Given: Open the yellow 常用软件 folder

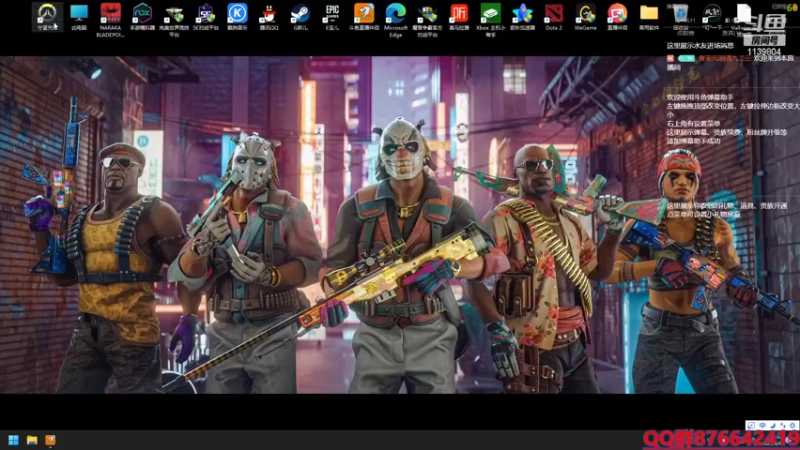Looking at the screenshot, I should click(x=649, y=16).
